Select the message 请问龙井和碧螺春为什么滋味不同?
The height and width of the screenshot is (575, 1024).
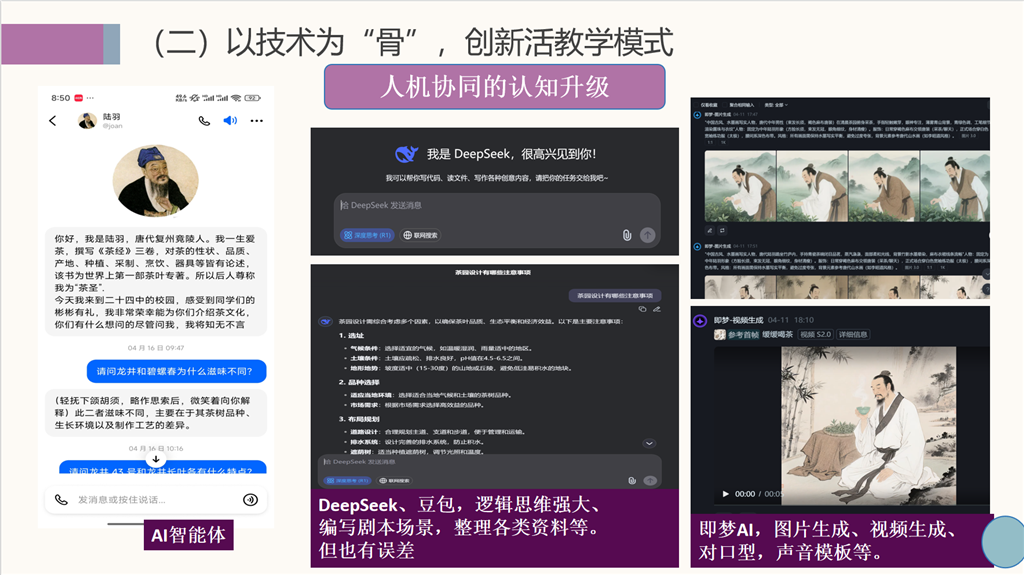(176, 371)
